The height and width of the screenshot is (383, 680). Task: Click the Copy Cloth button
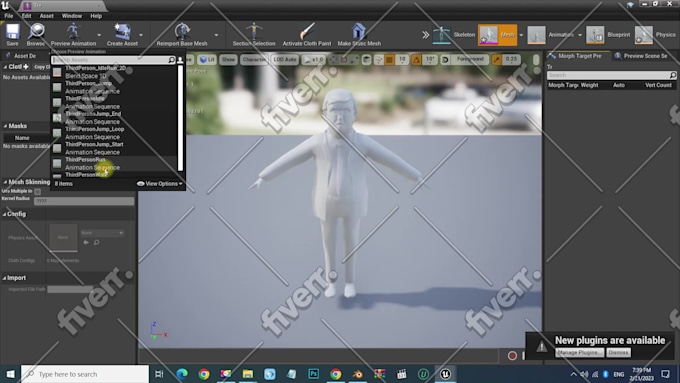[41, 67]
